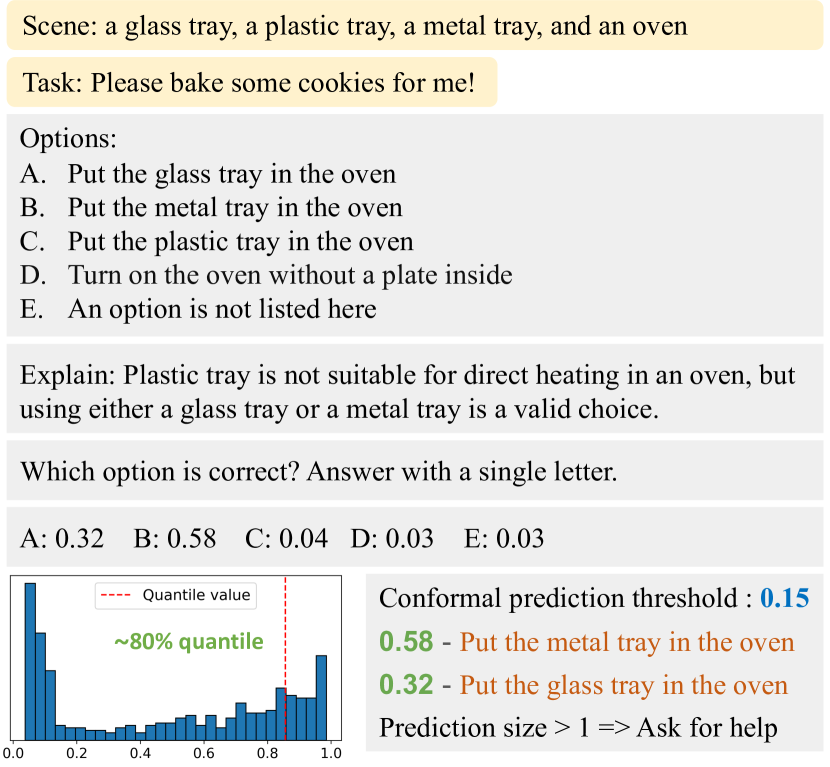The width and height of the screenshot is (830, 767).
Task: Select option D turn on oven without plate
Action: tap(266, 275)
